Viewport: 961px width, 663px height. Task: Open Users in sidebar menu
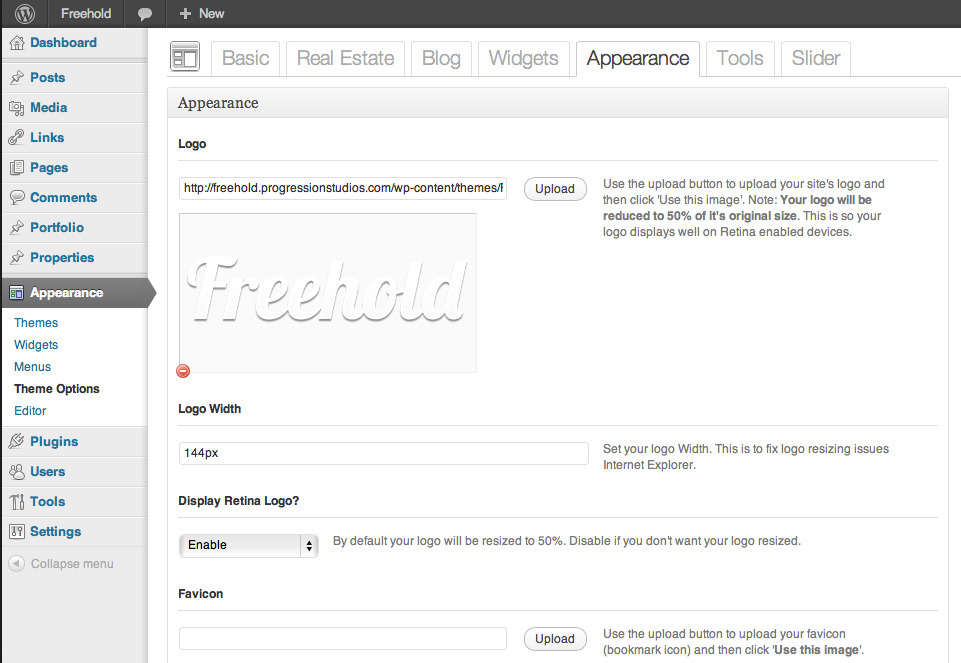47,471
